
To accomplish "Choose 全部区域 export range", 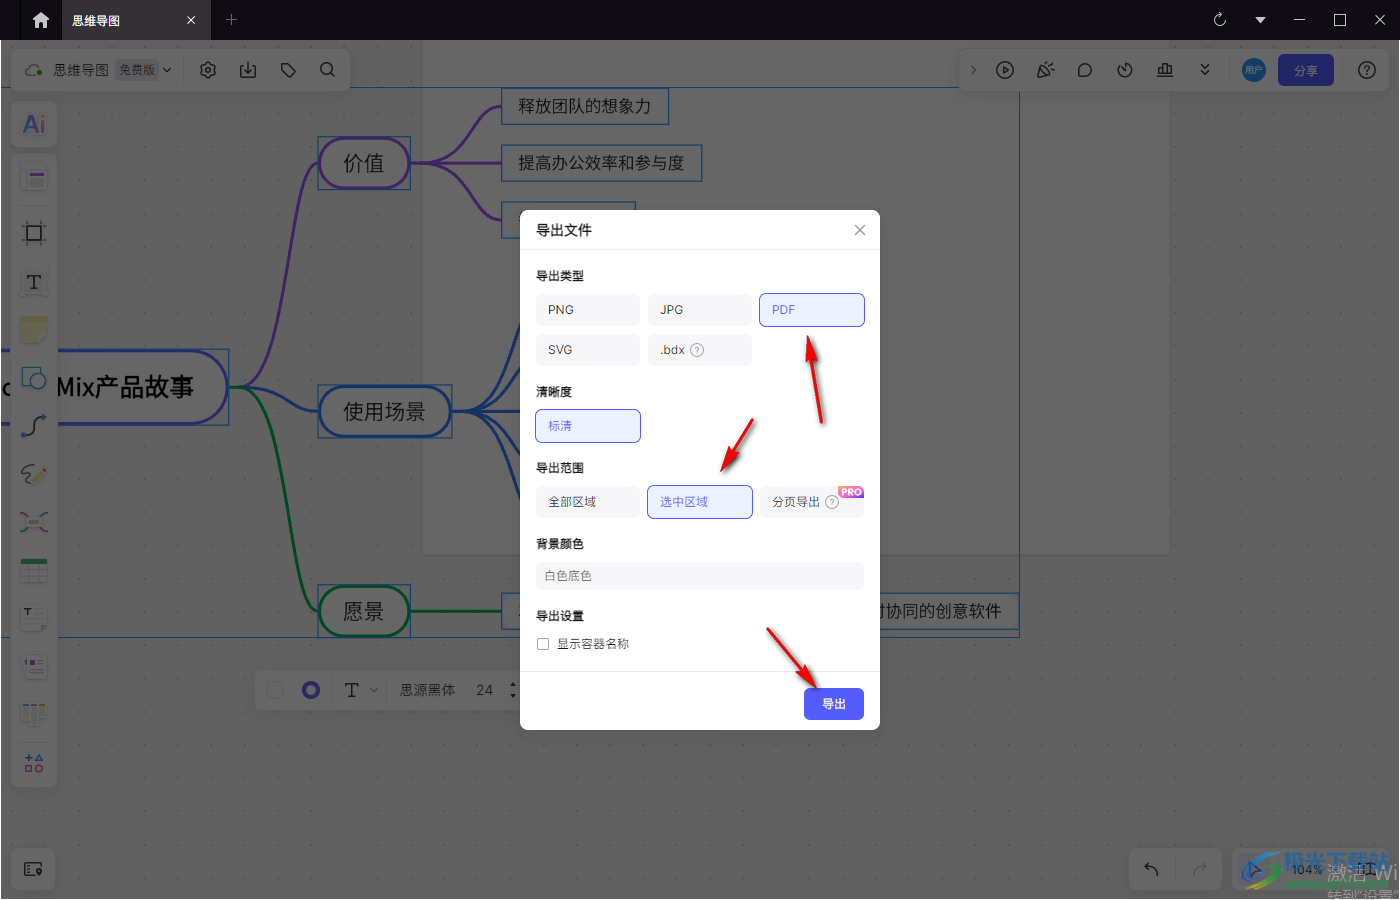I will click(x=588, y=502).
